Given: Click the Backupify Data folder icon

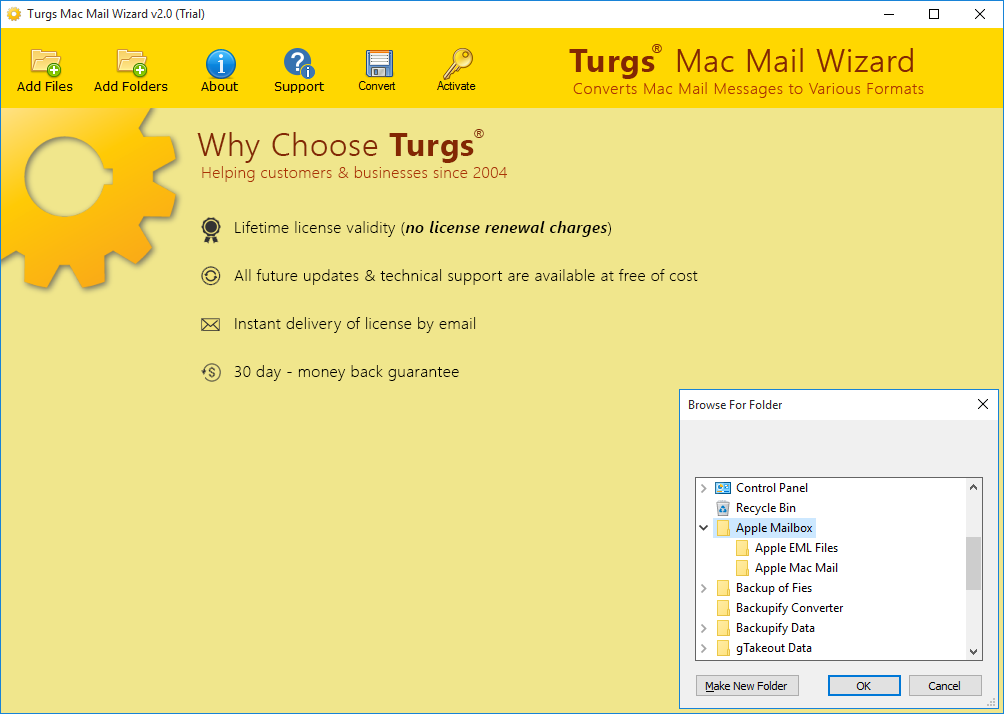Looking at the screenshot, I should coord(723,628).
